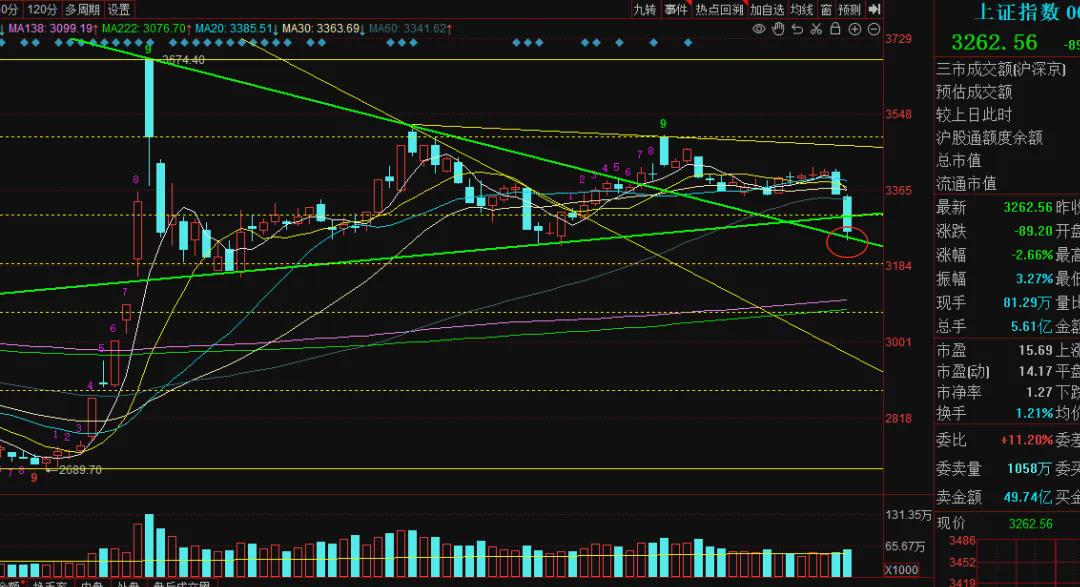Click the 卖金额 value 49.74亿
Screen dimensions: 1080x587
tap(1028, 497)
